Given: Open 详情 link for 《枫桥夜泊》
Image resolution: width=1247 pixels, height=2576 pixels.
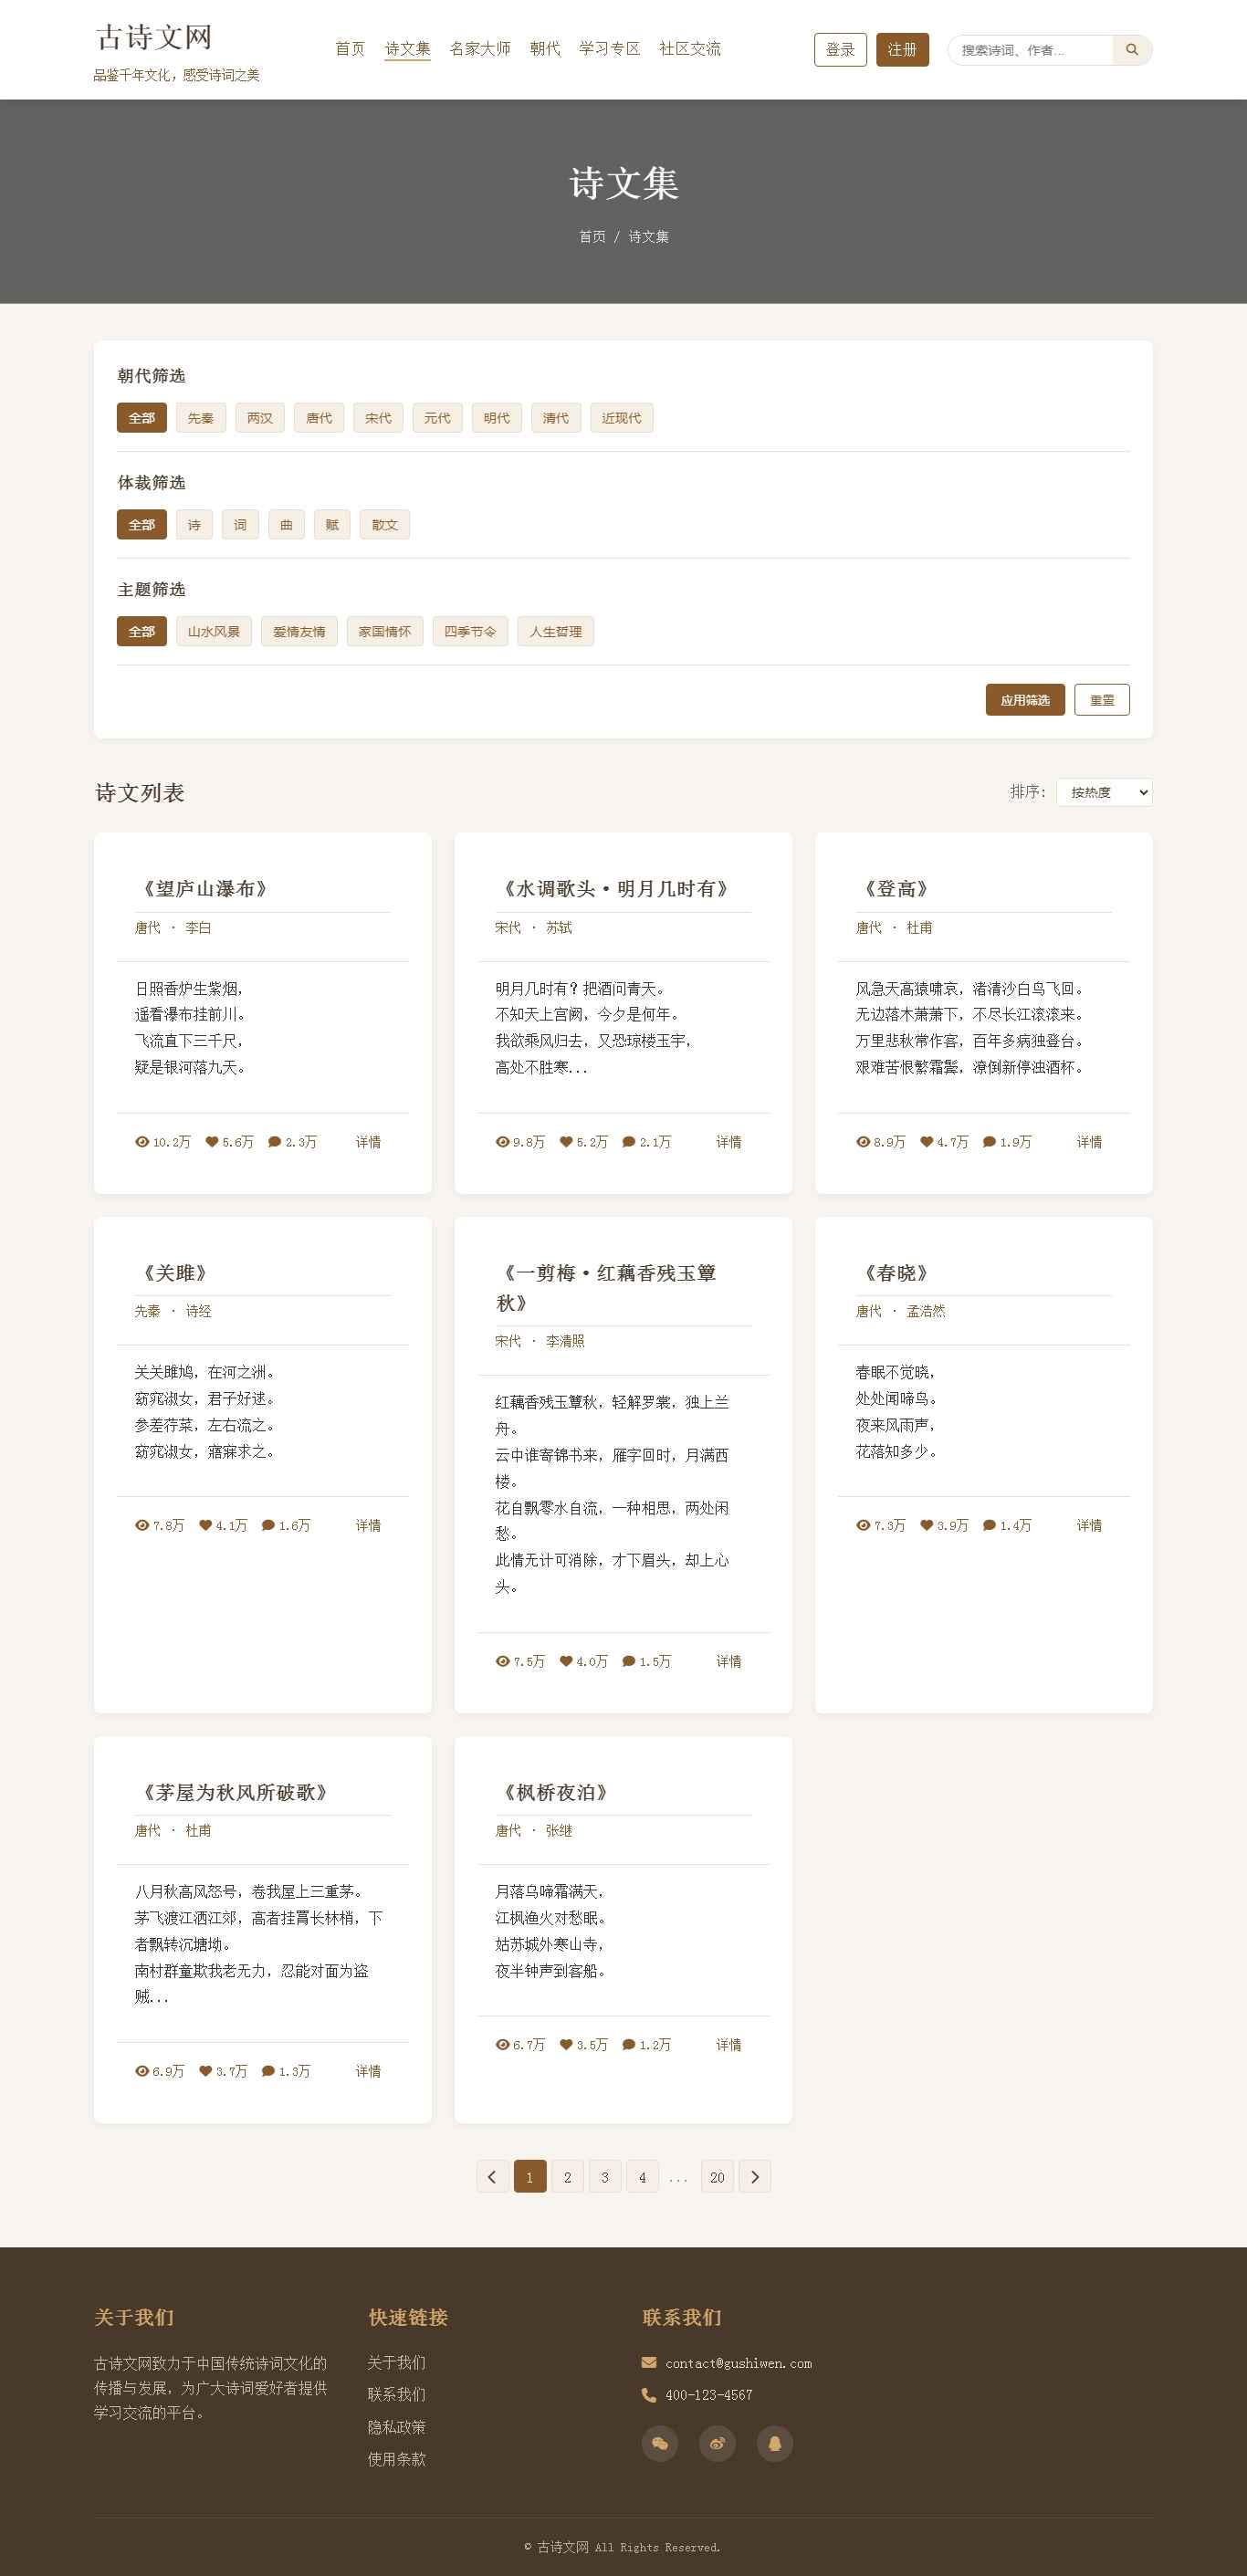Looking at the screenshot, I should [728, 2044].
